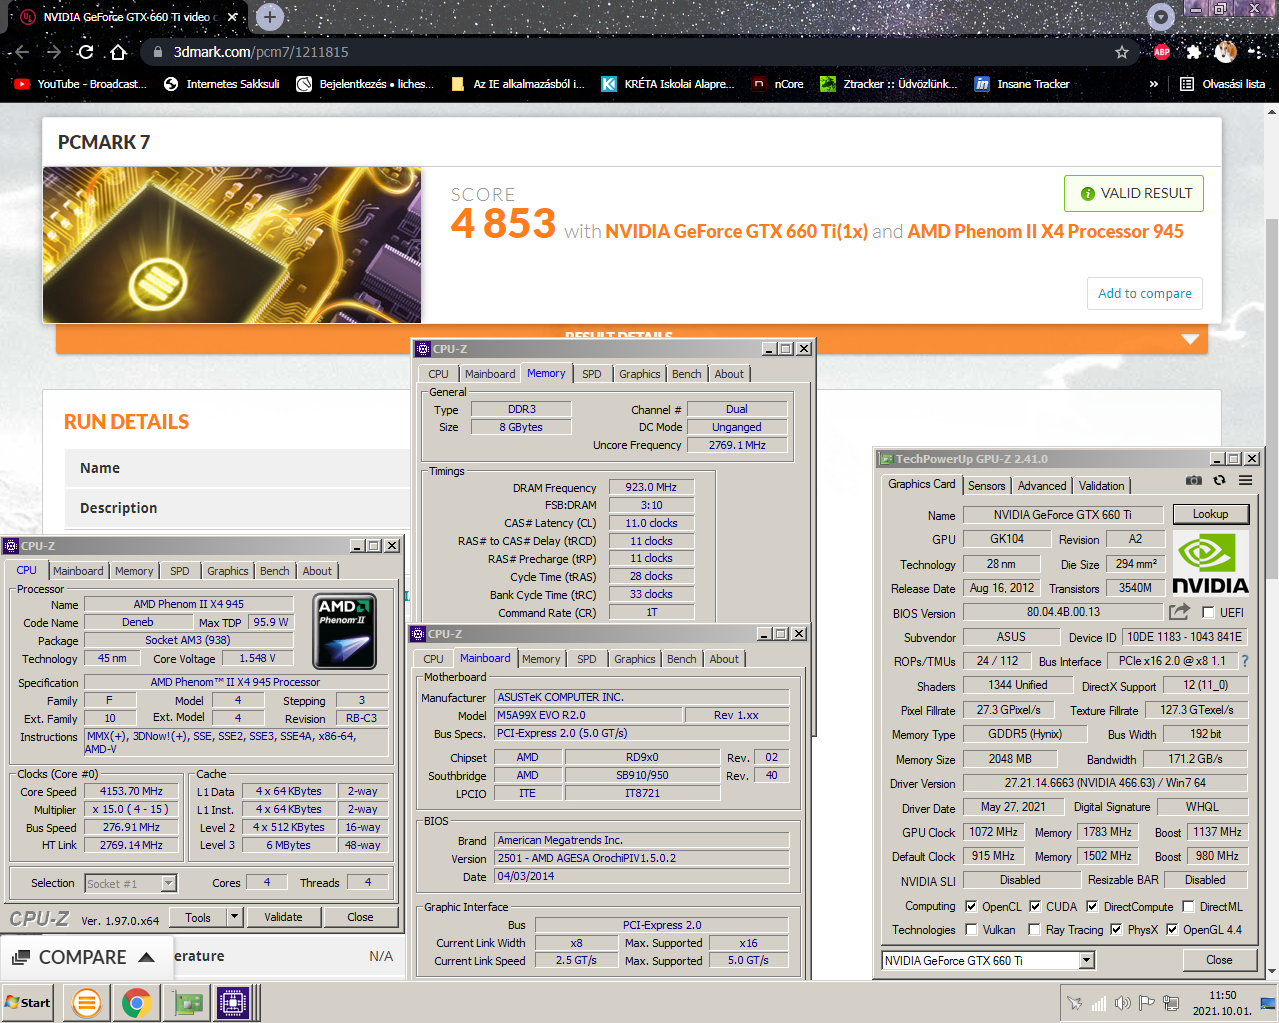This screenshot has height=1023, width=1279.
Task: Toggle the DirectCompute checkbox
Action: (1092, 906)
